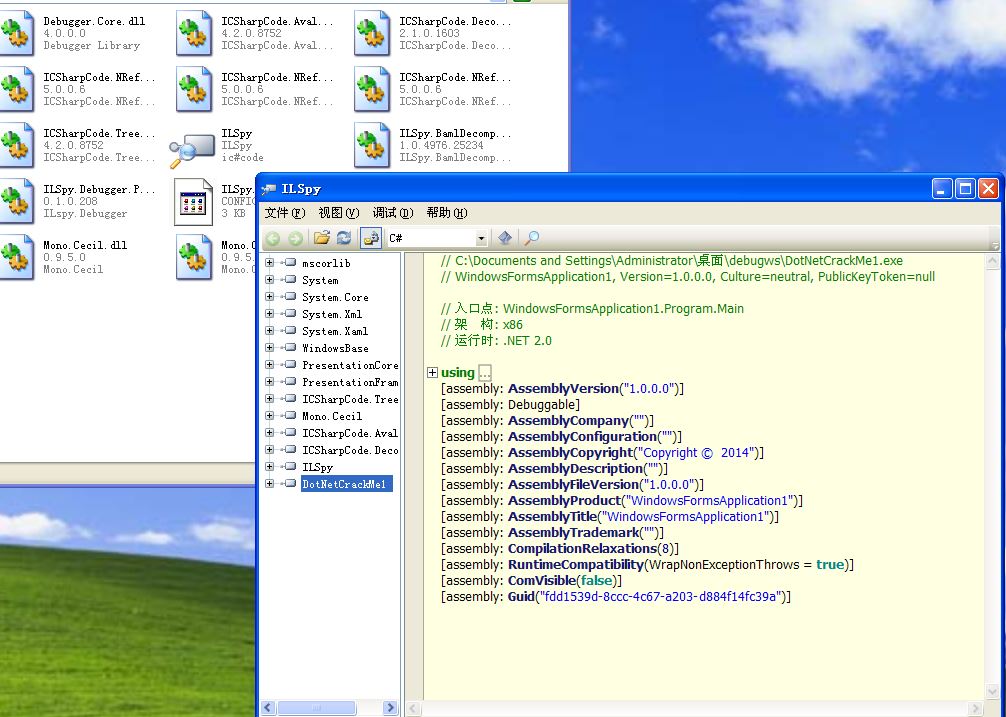Click the AssemblyTitle attribute in the code
The image size is (1006, 717).
(x=552, y=517)
